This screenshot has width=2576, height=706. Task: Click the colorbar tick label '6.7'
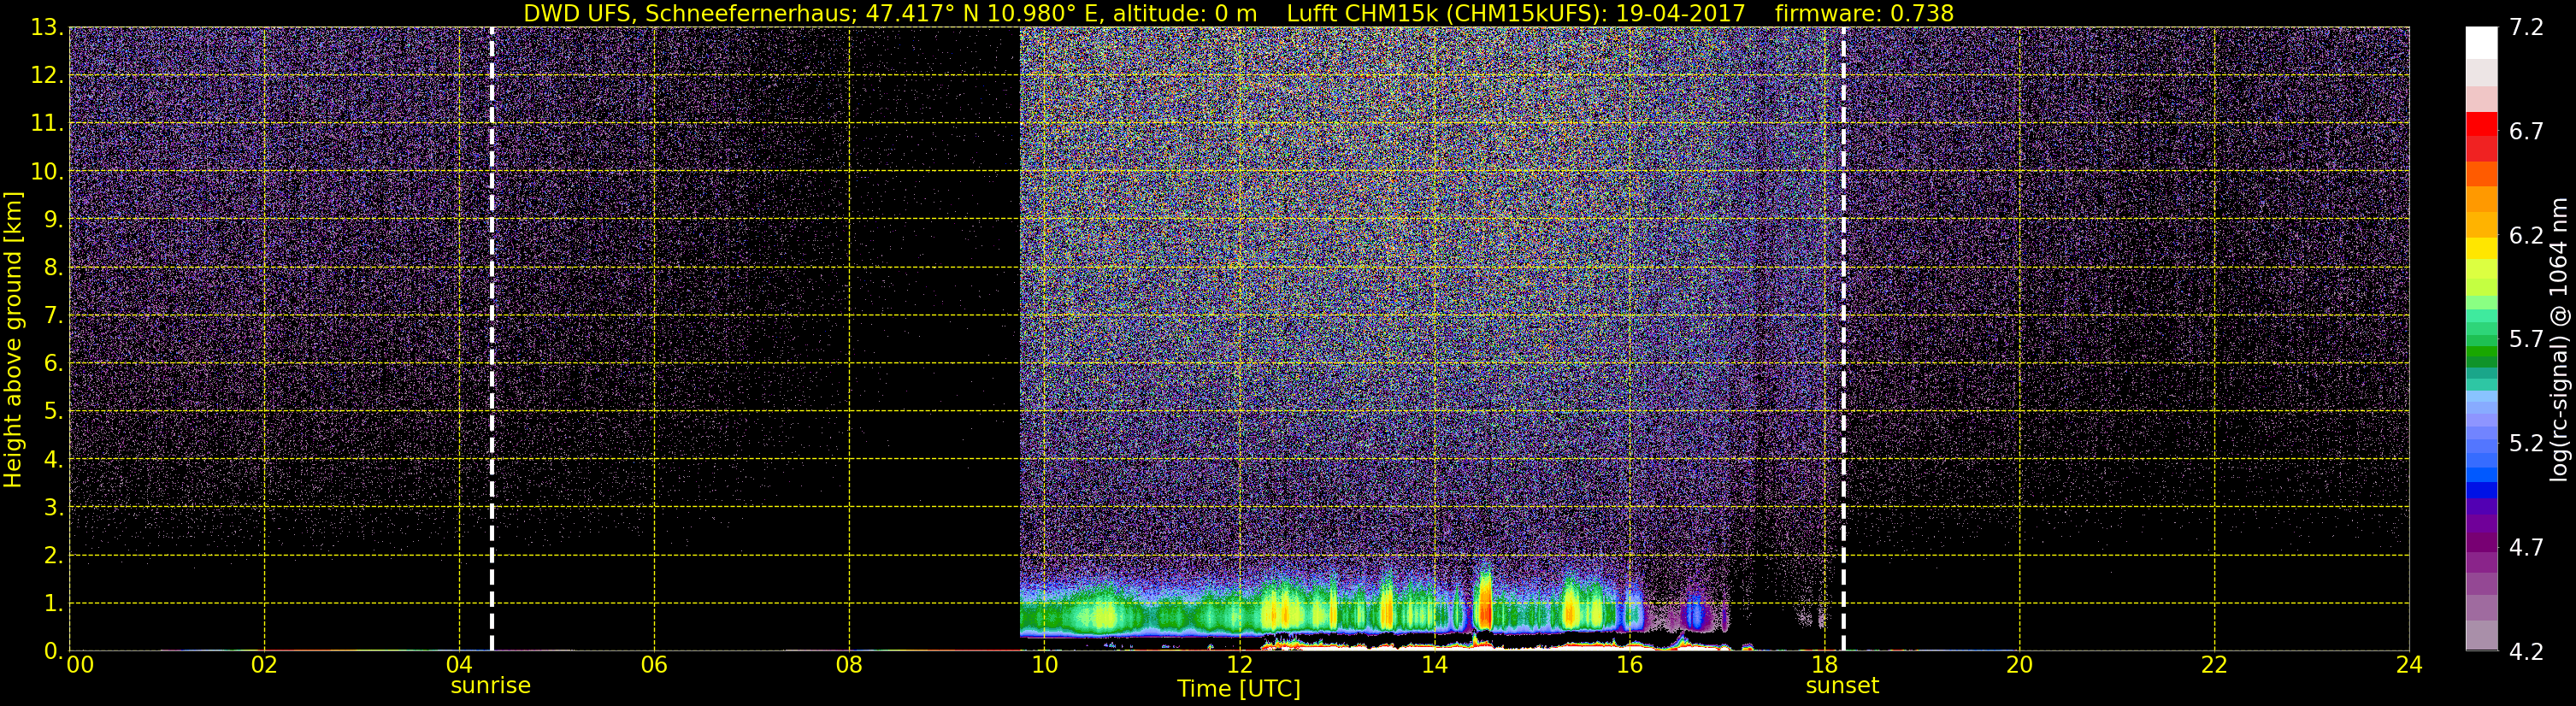click(x=2526, y=131)
